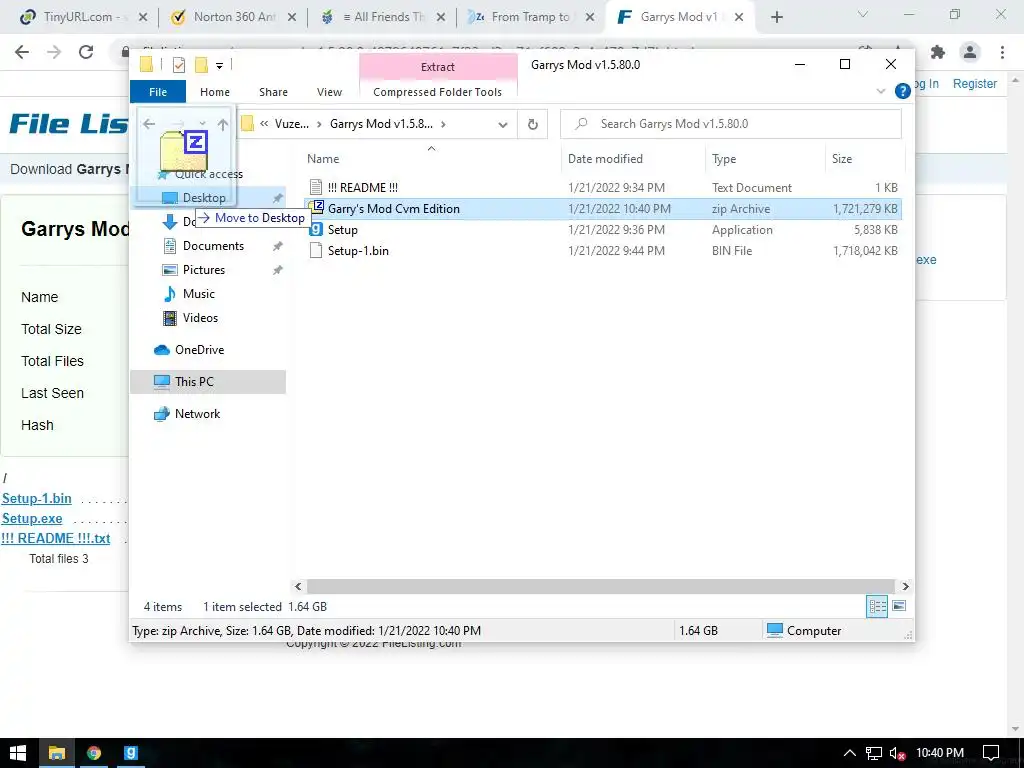Open the Setup.exe link on webpage
Image resolution: width=1024 pixels, height=768 pixels.
click(32, 519)
